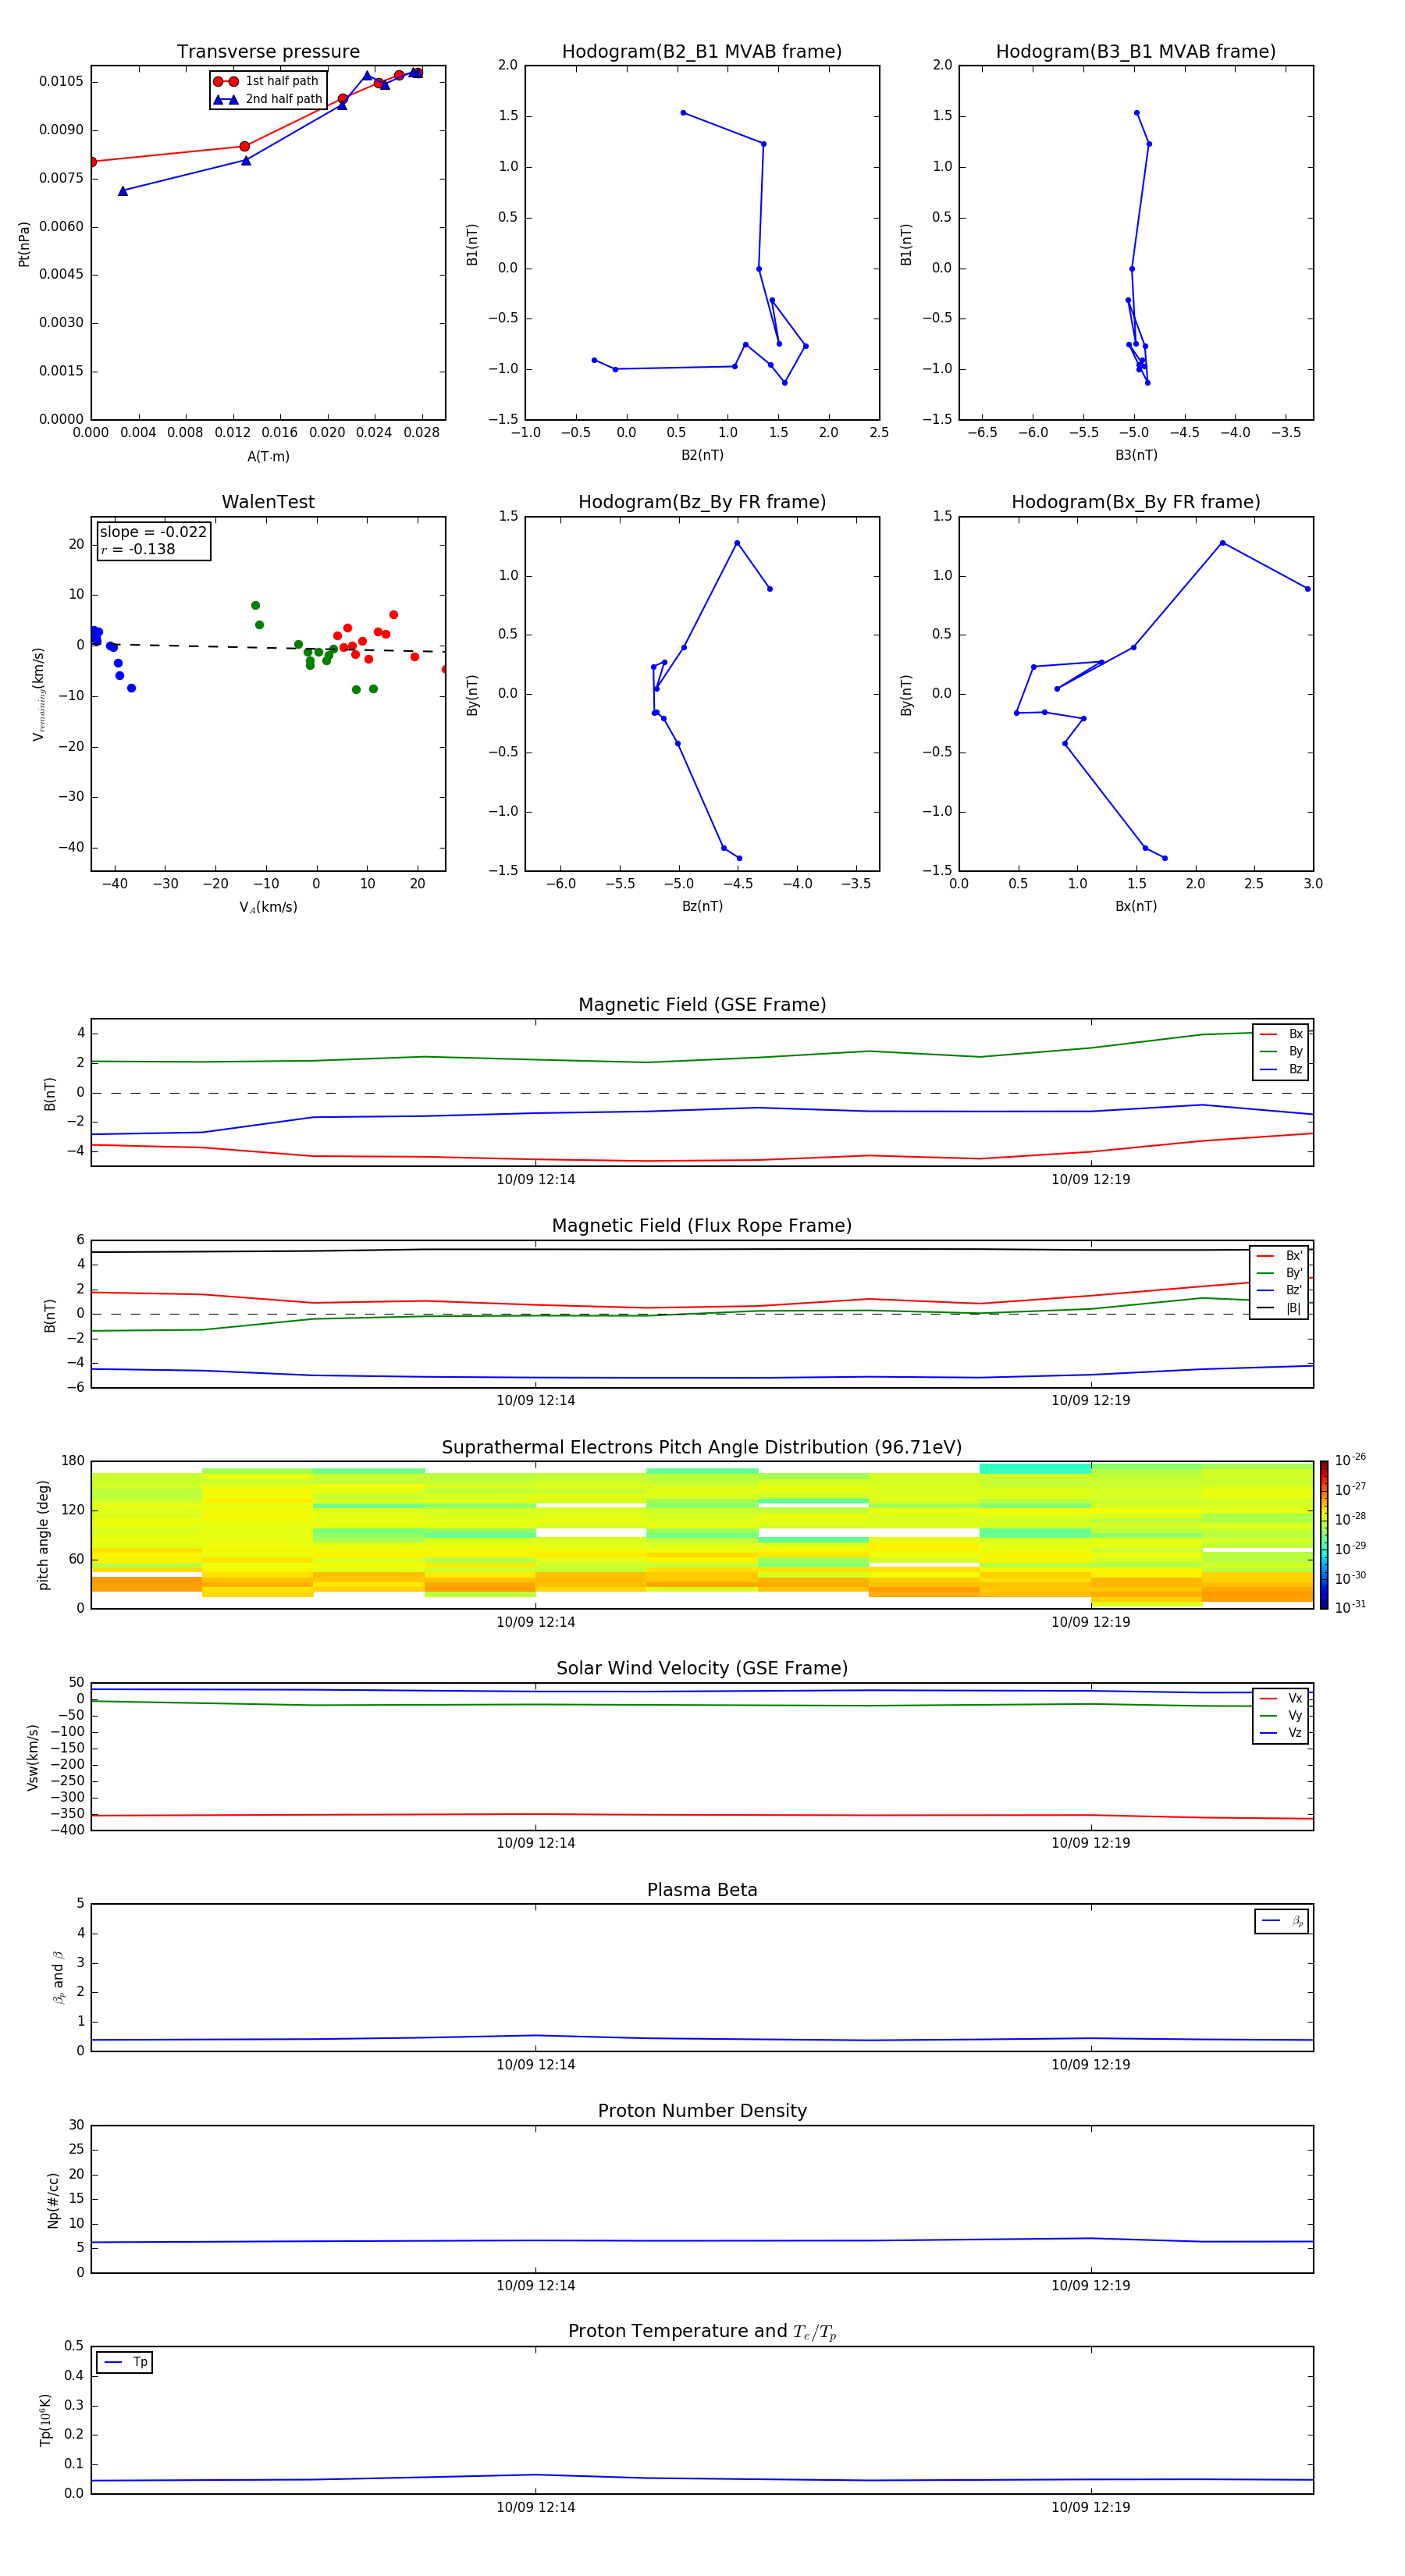1405x2576 pixels.
Task: Click the βp legend in Plasma Beta plot
Action: coord(1281,1921)
